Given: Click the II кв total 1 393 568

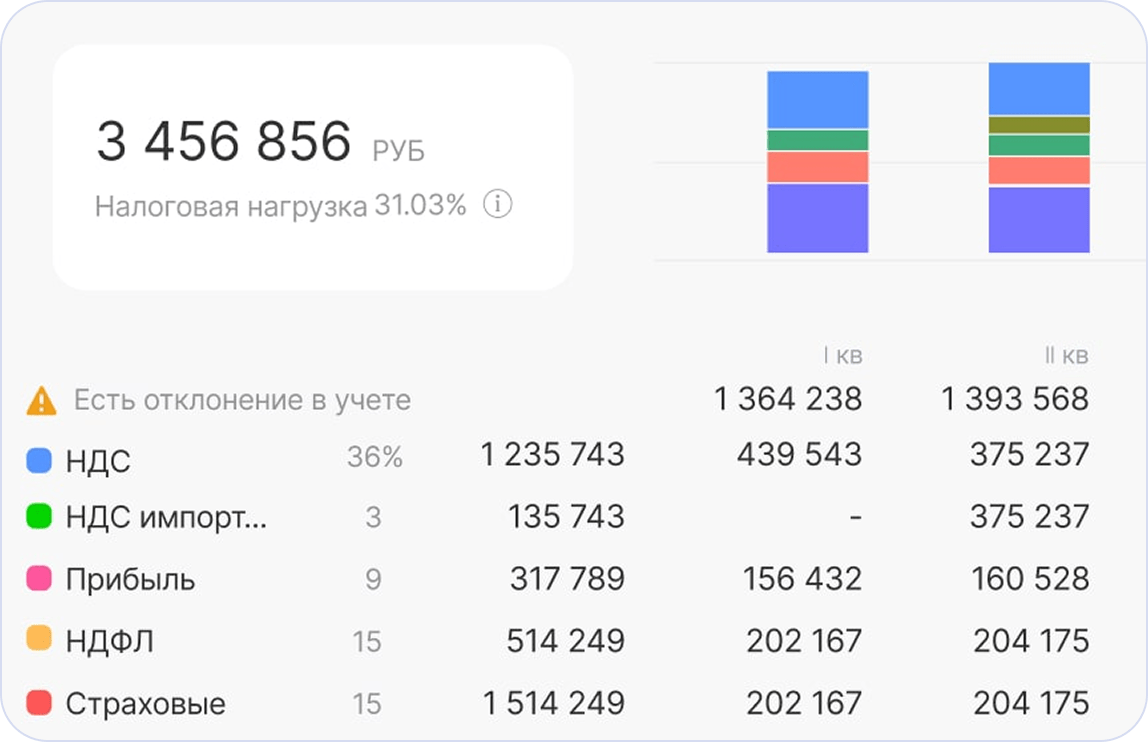Looking at the screenshot, I should click(x=1015, y=399).
